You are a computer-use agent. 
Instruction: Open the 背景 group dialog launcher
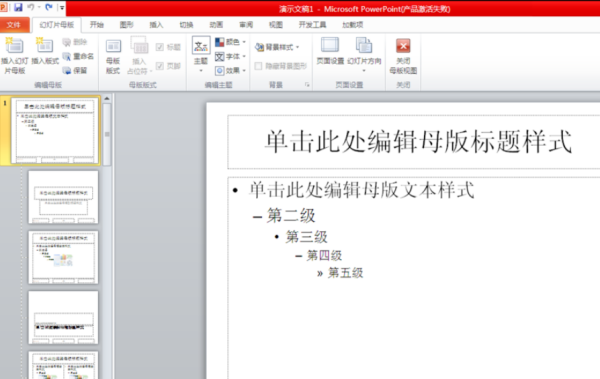tap(307, 85)
